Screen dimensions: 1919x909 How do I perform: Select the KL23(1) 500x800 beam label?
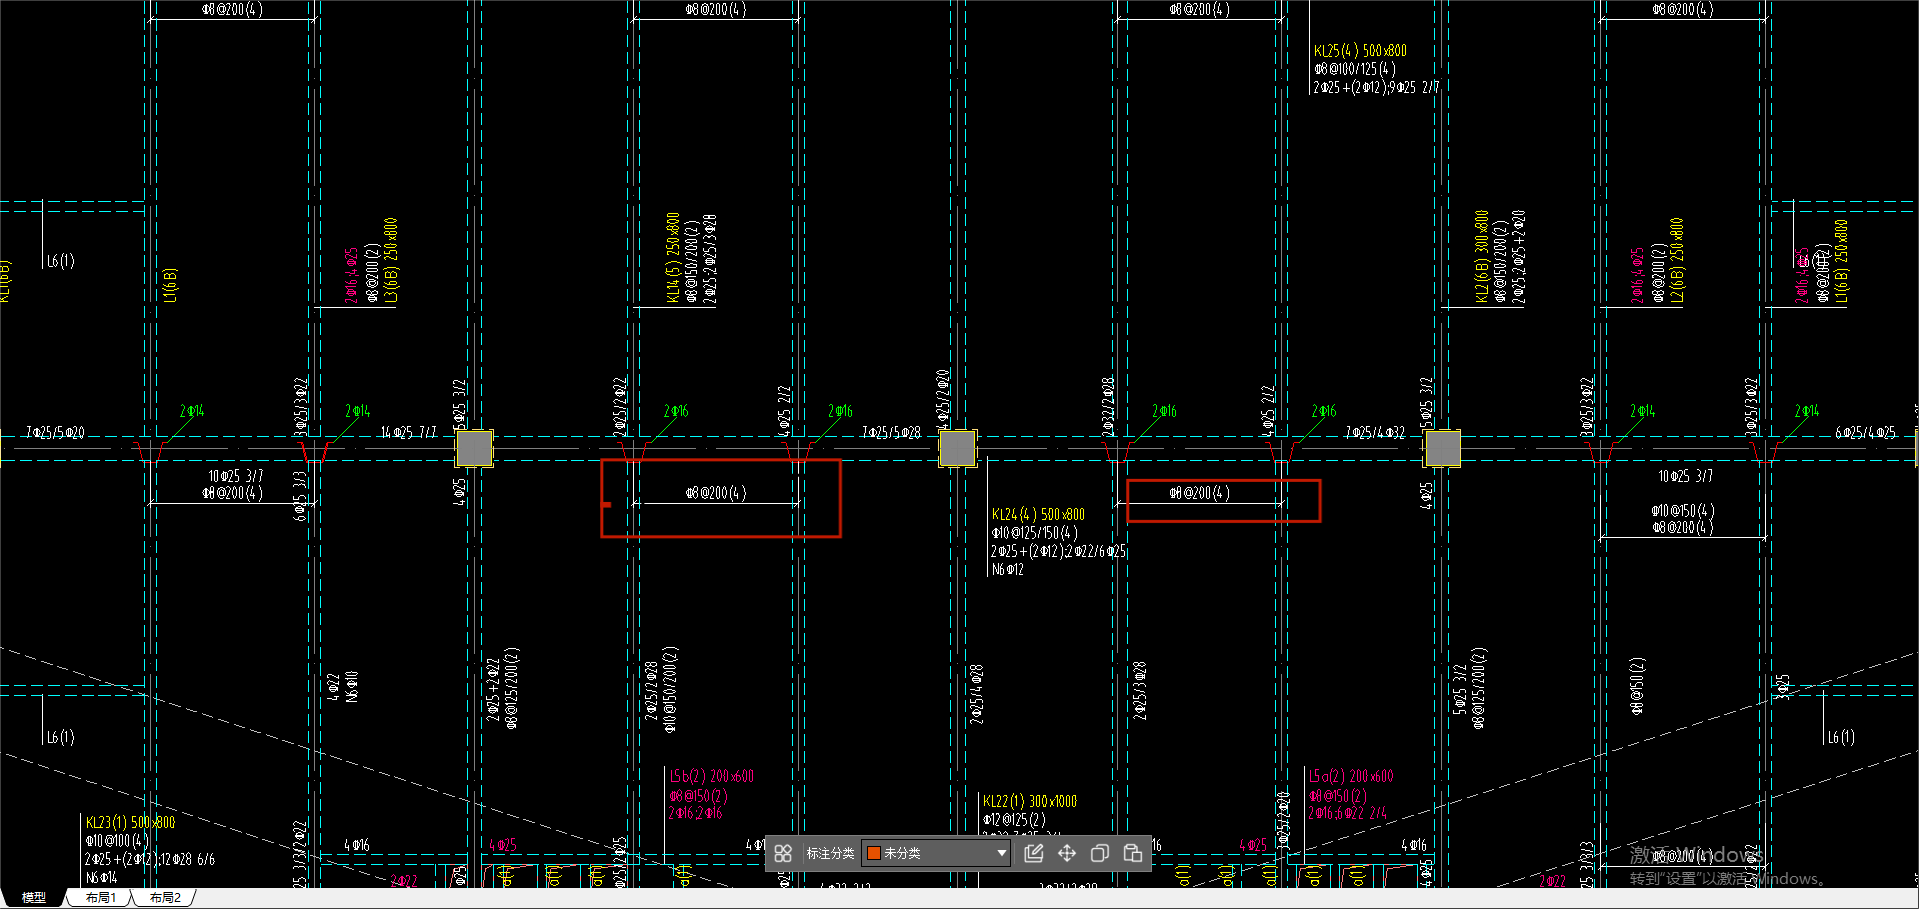(130, 822)
